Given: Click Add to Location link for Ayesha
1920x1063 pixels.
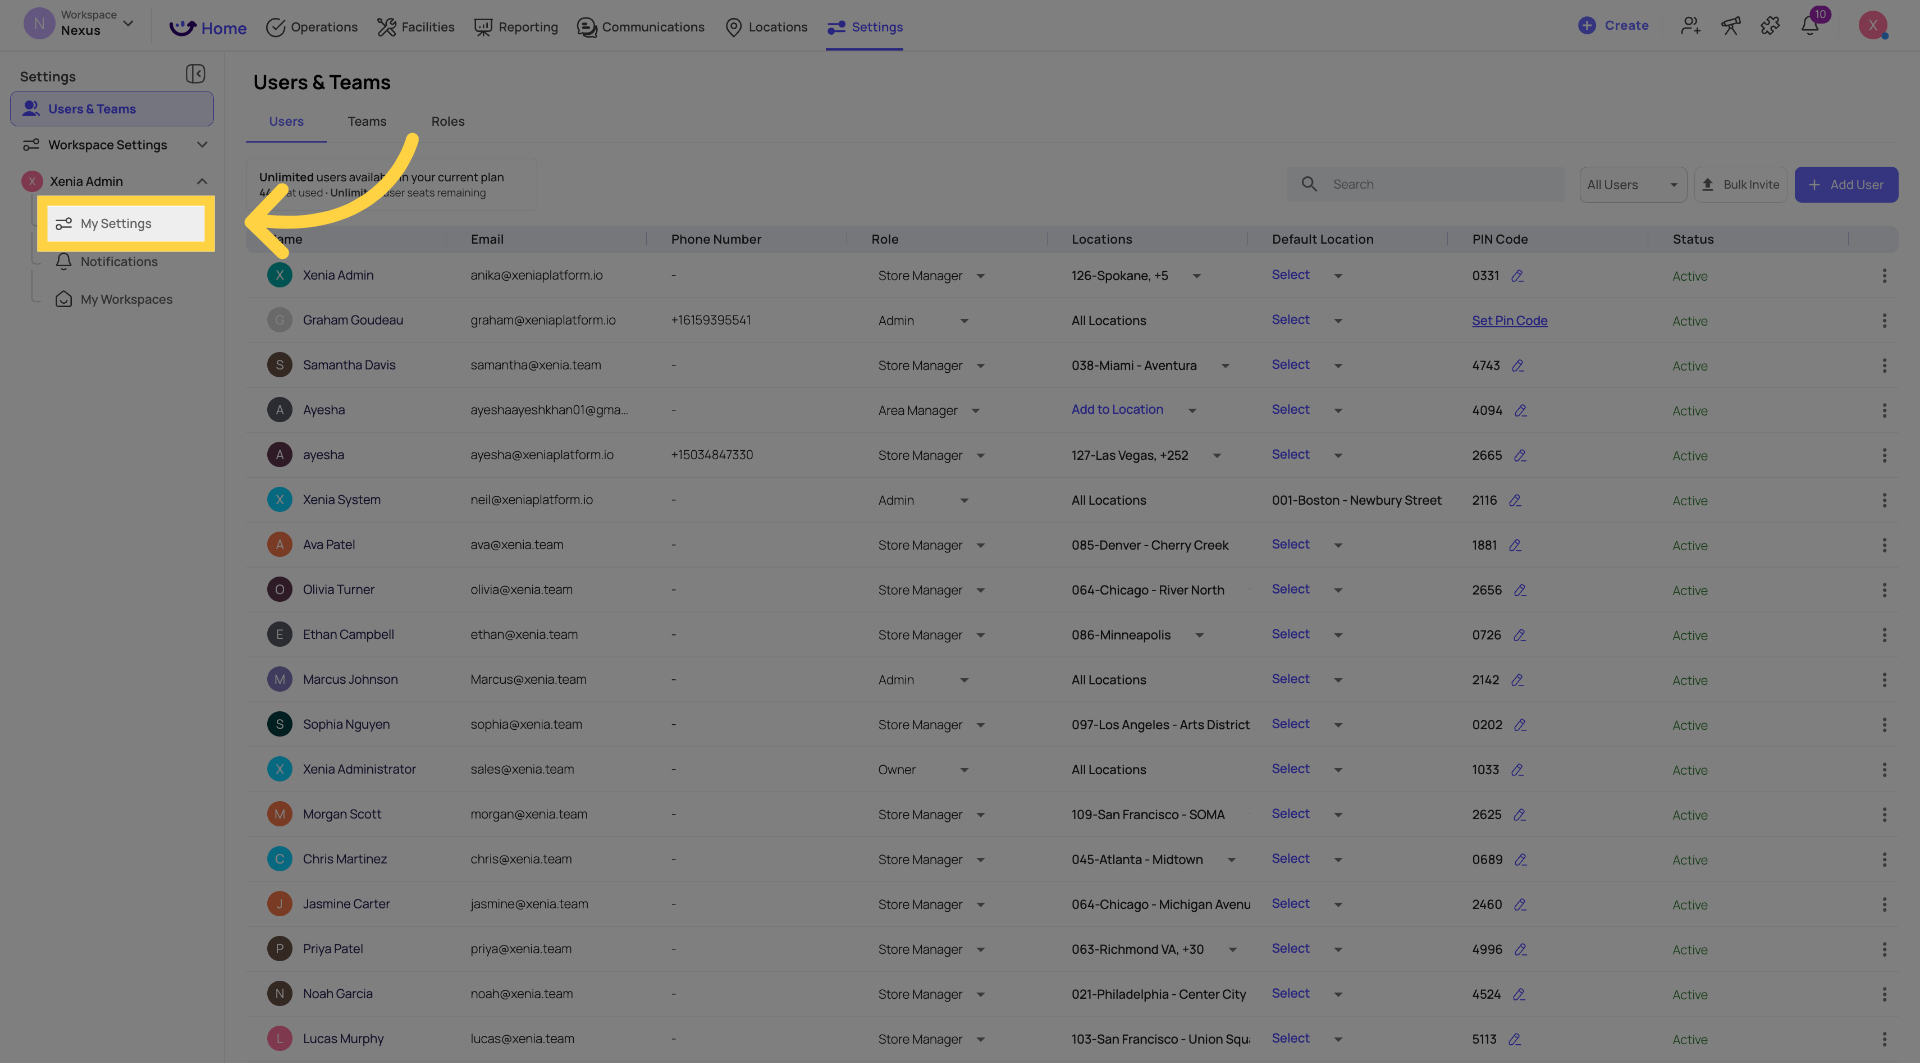Looking at the screenshot, I should 1117,410.
